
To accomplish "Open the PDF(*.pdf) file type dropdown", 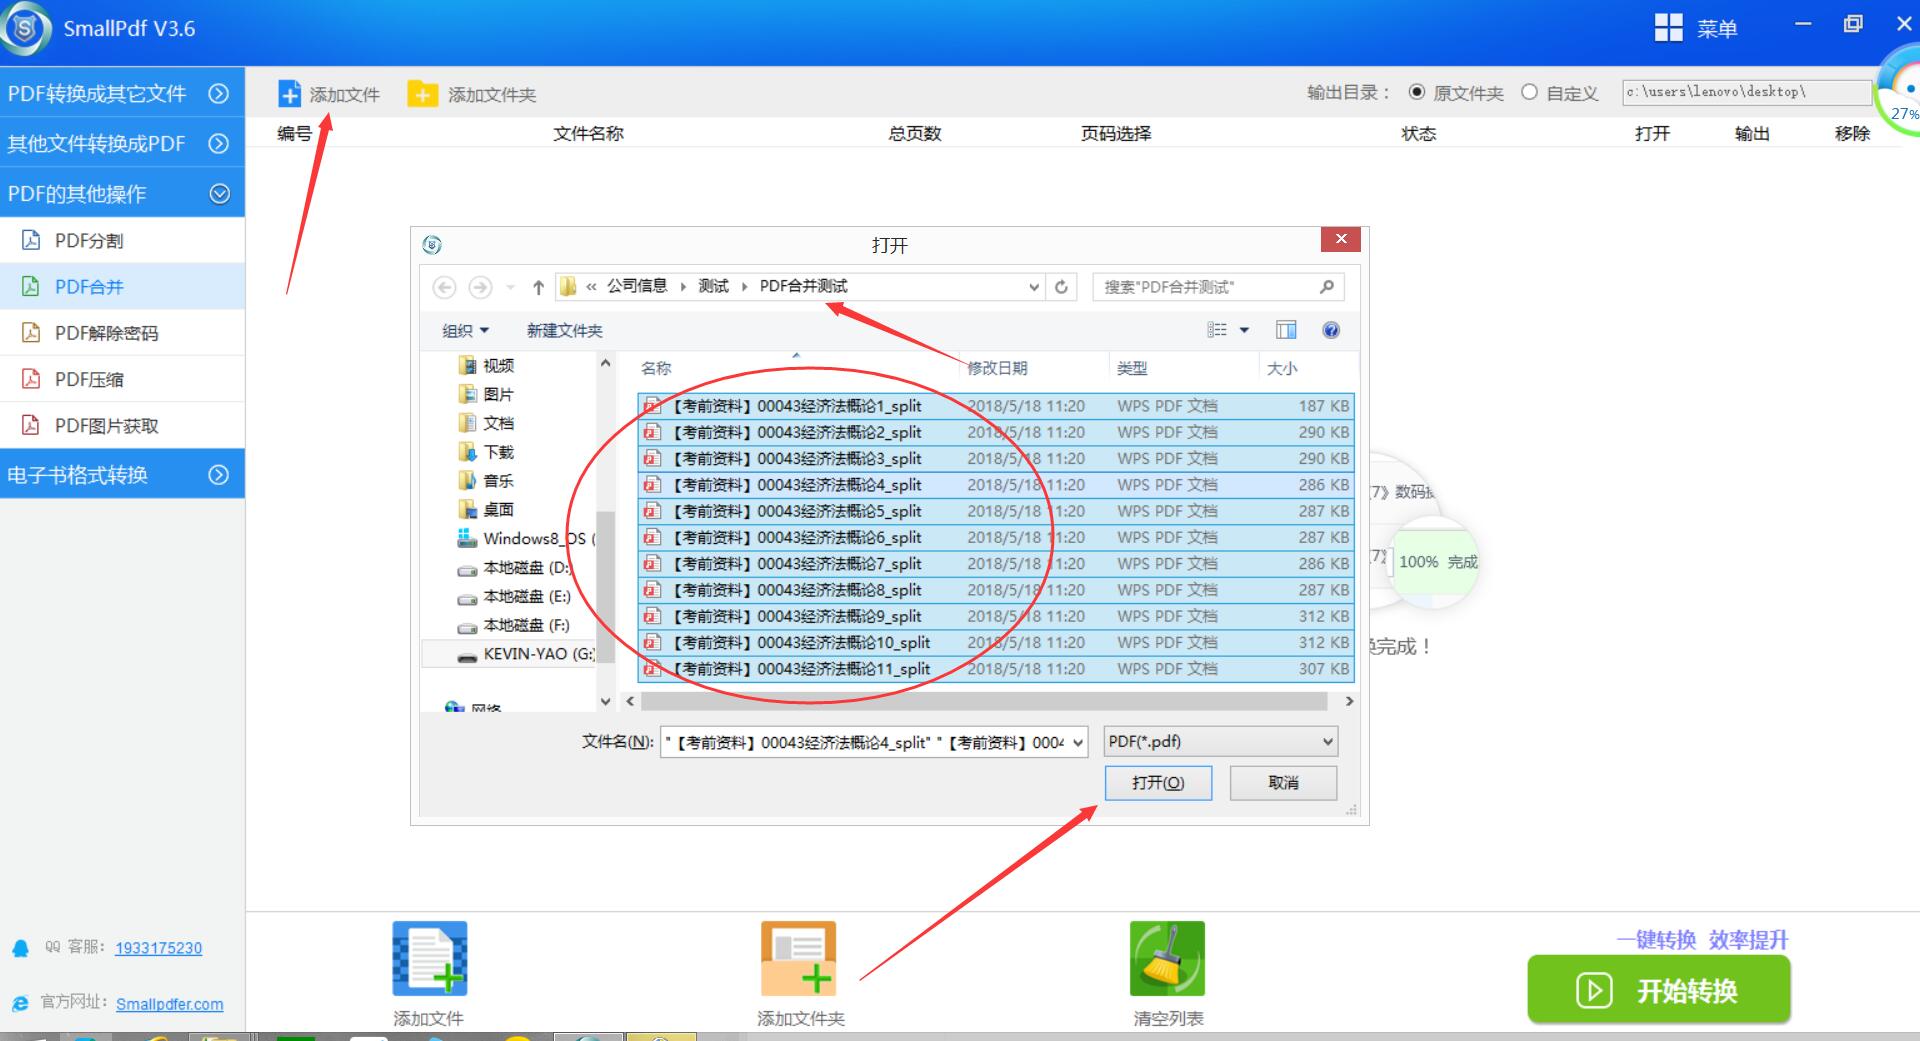I will click(1220, 742).
